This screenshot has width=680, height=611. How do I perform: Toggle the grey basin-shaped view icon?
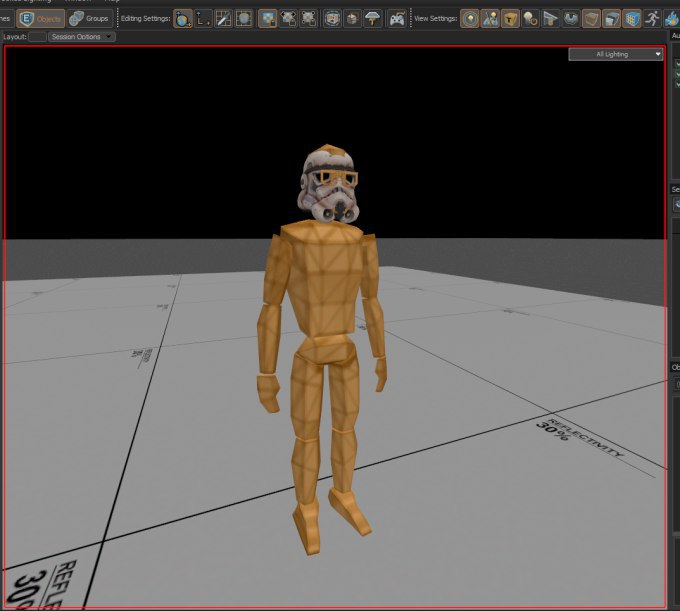pos(571,19)
